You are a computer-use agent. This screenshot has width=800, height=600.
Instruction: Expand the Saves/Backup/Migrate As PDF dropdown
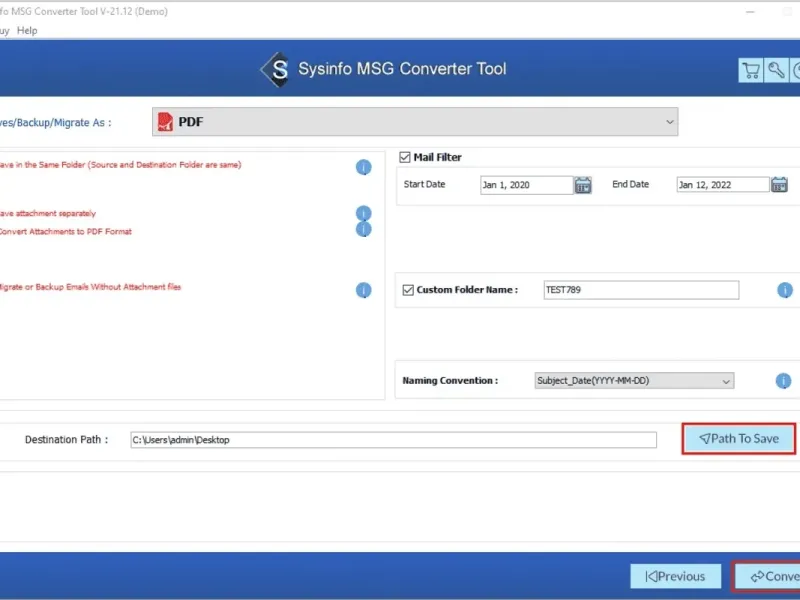point(415,121)
